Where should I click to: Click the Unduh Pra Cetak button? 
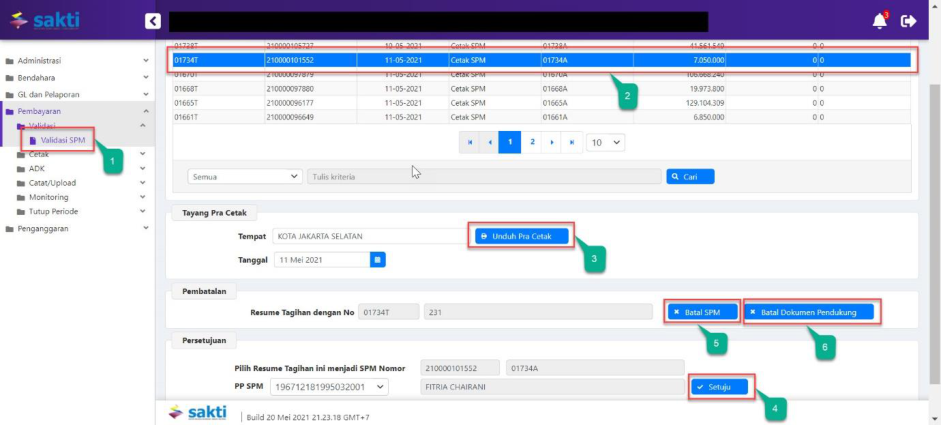click(522, 236)
